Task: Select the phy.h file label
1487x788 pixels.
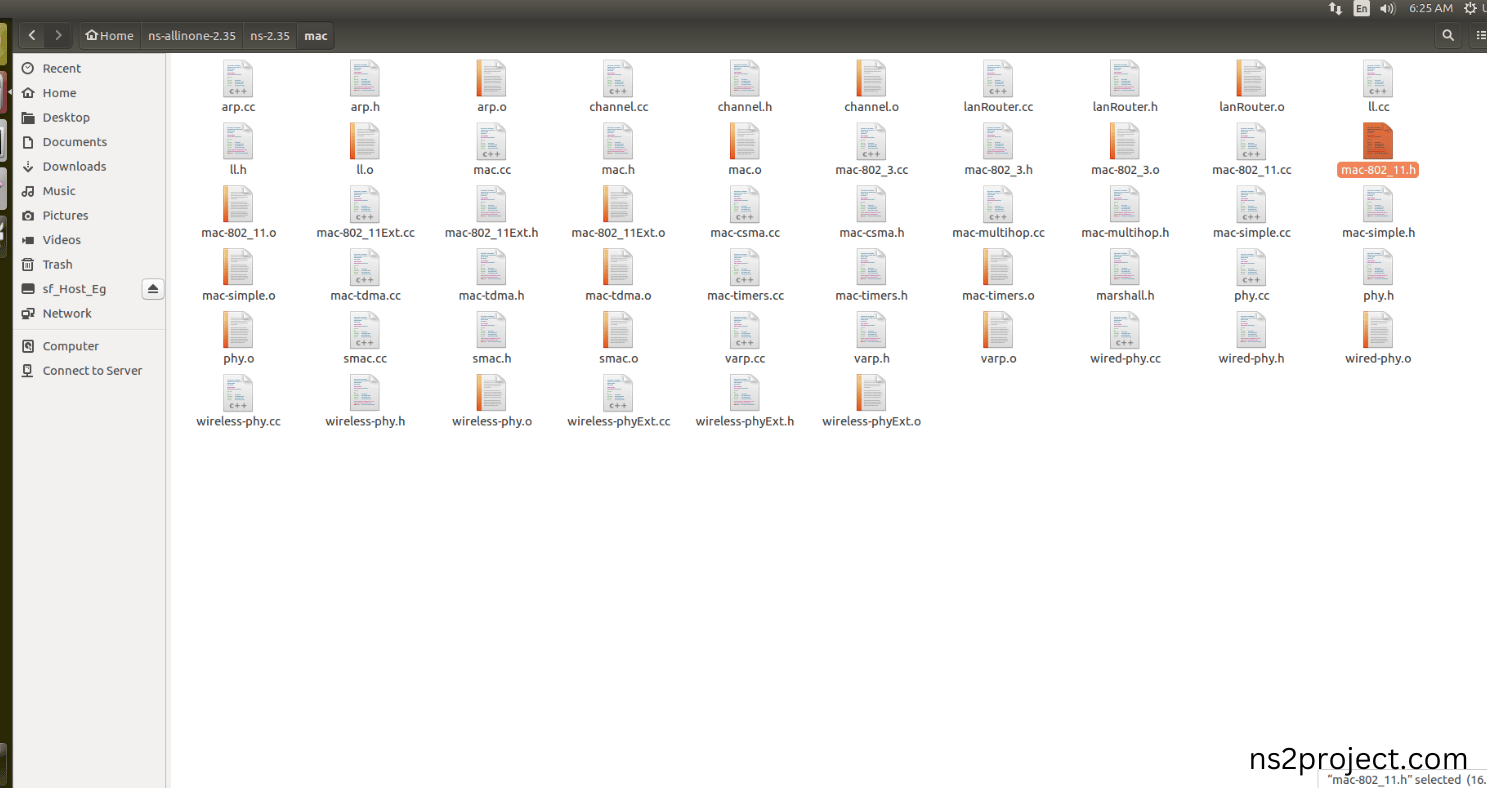Action: point(1378,296)
